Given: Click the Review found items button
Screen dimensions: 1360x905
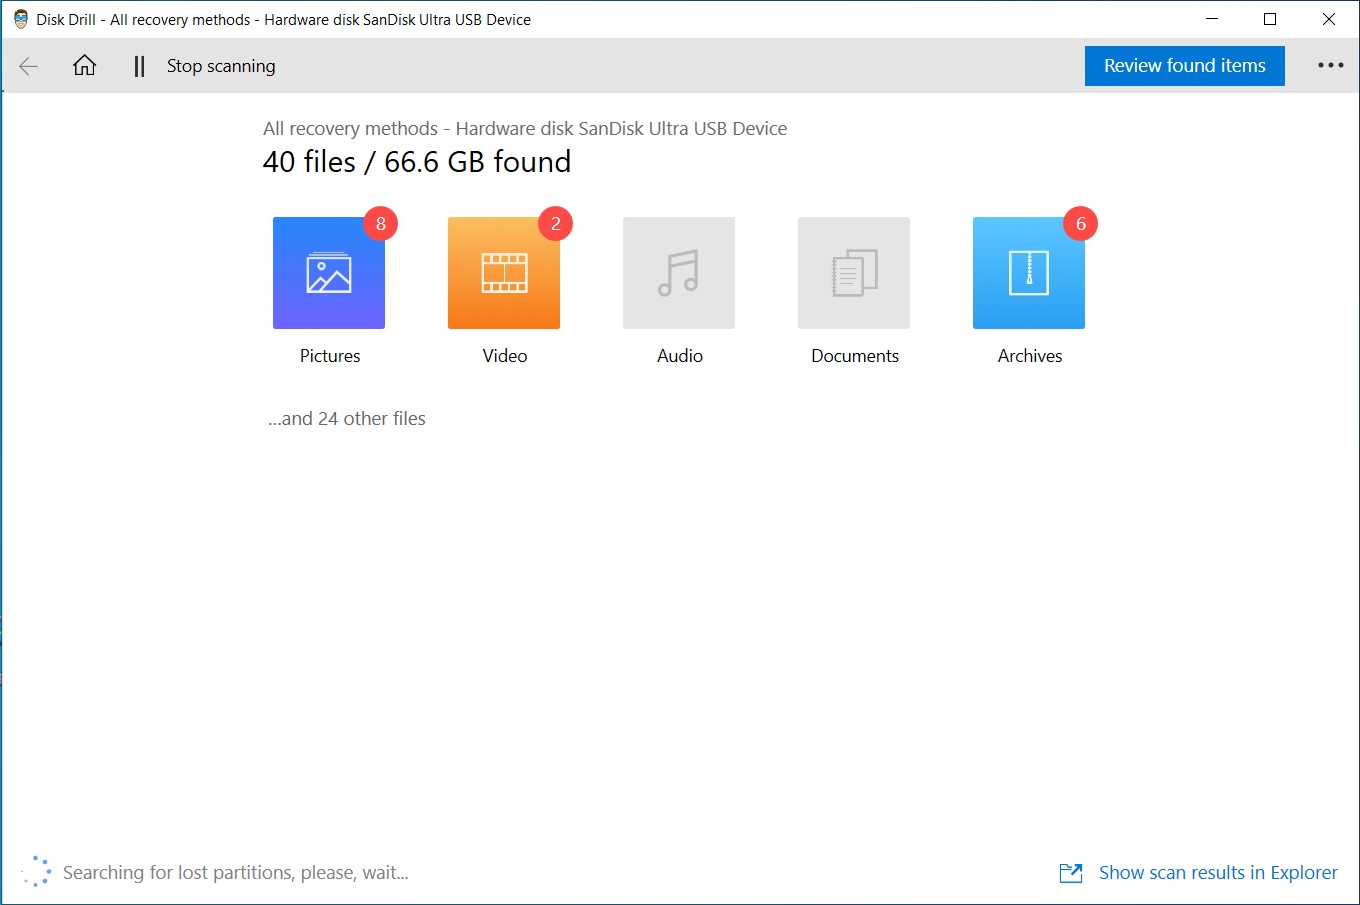Looking at the screenshot, I should [1184, 65].
